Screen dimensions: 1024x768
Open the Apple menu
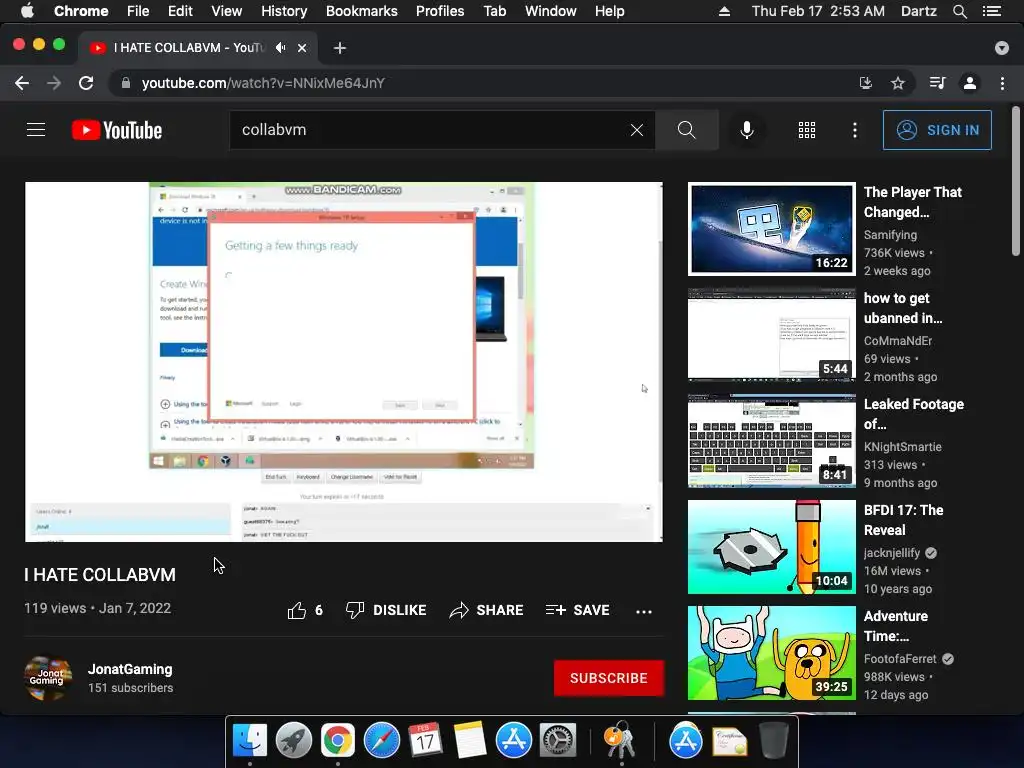point(27,11)
